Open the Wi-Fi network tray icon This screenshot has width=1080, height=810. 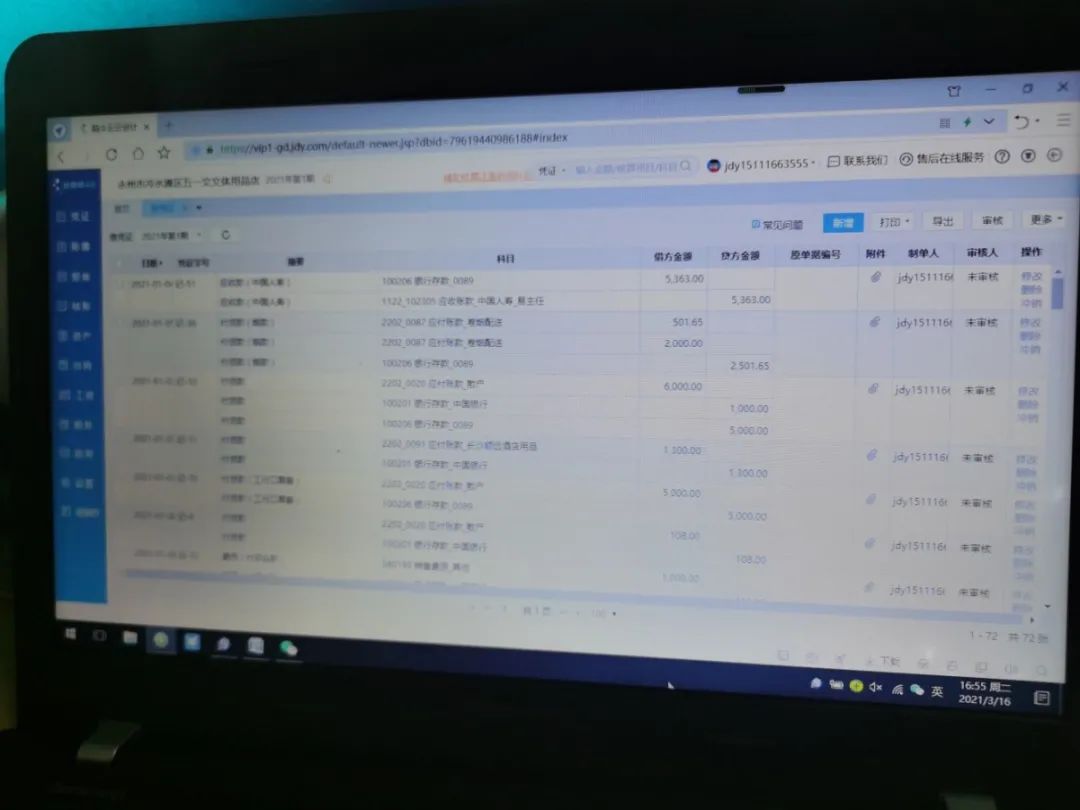coord(897,689)
